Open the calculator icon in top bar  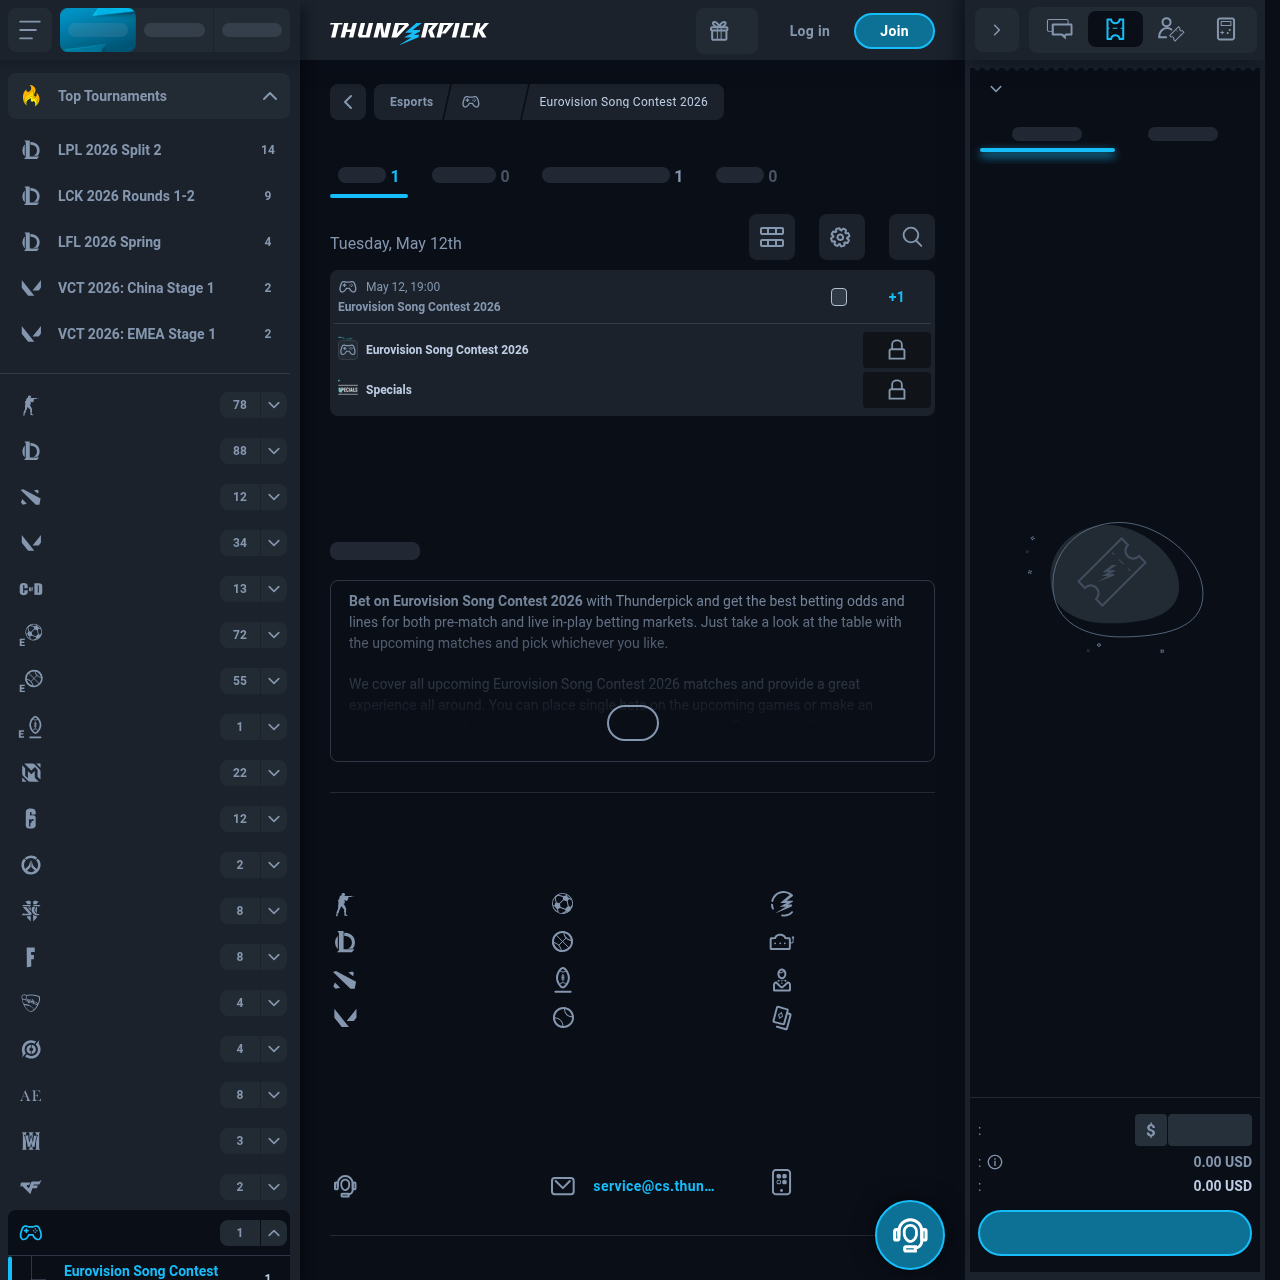pyautogui.click(x=1226, y=30)
